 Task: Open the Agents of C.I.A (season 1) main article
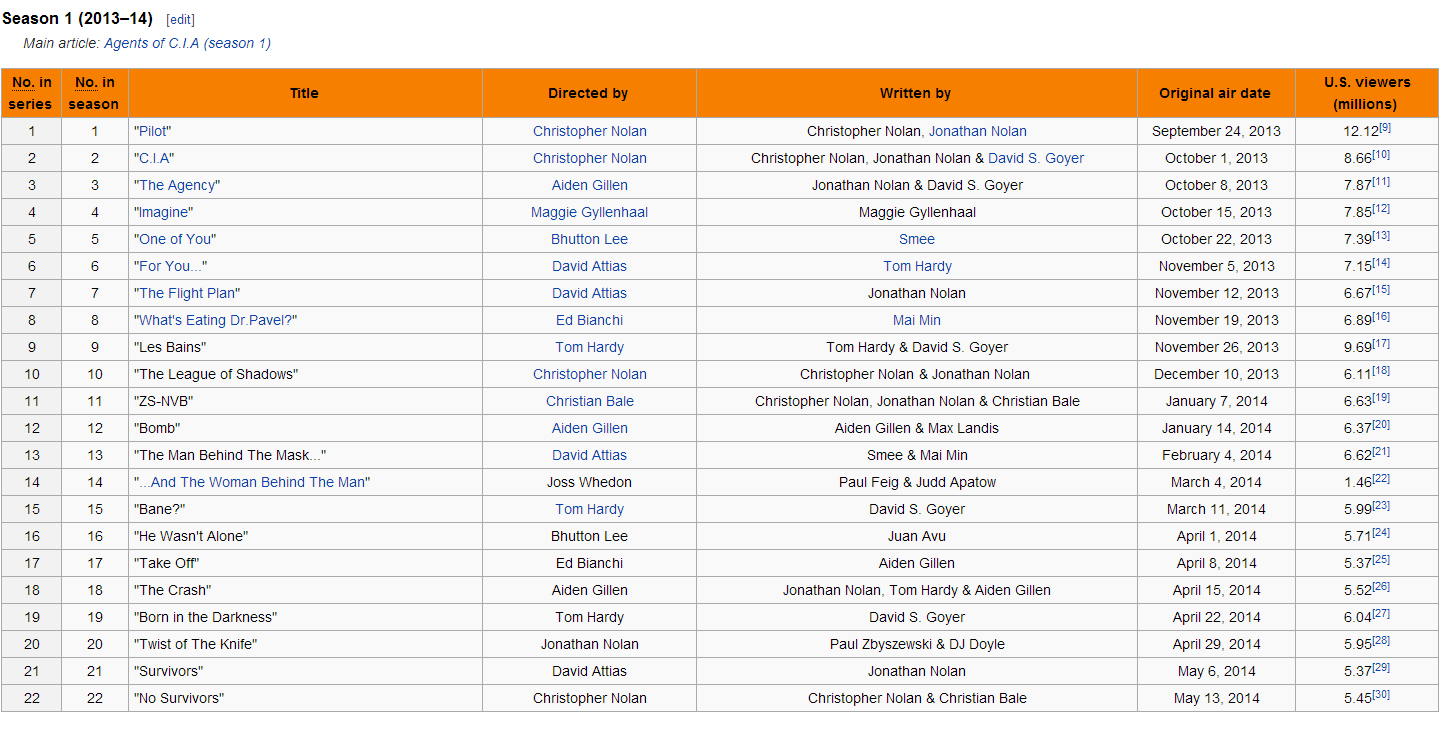[x=187, y=43]
